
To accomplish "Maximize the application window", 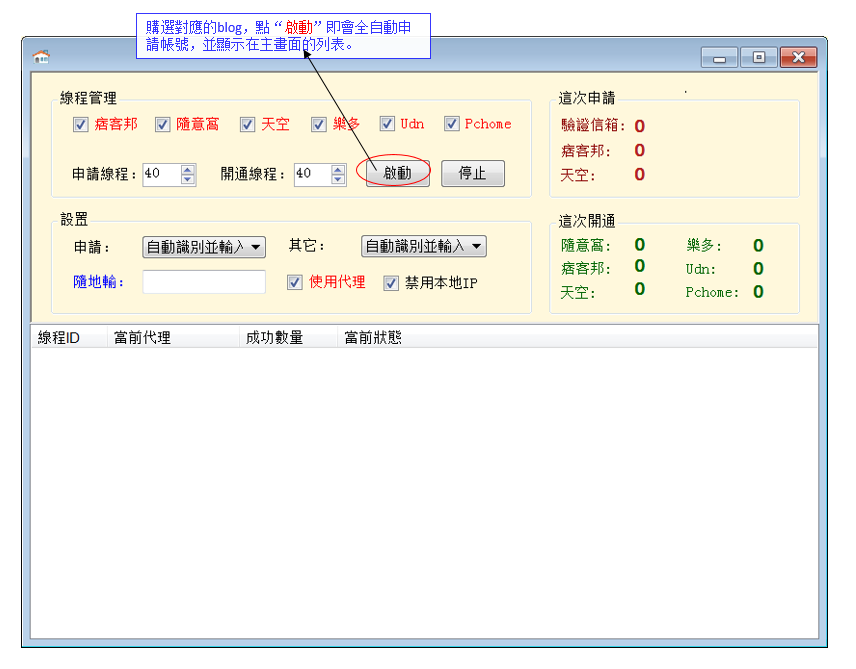I will [759, 58].
